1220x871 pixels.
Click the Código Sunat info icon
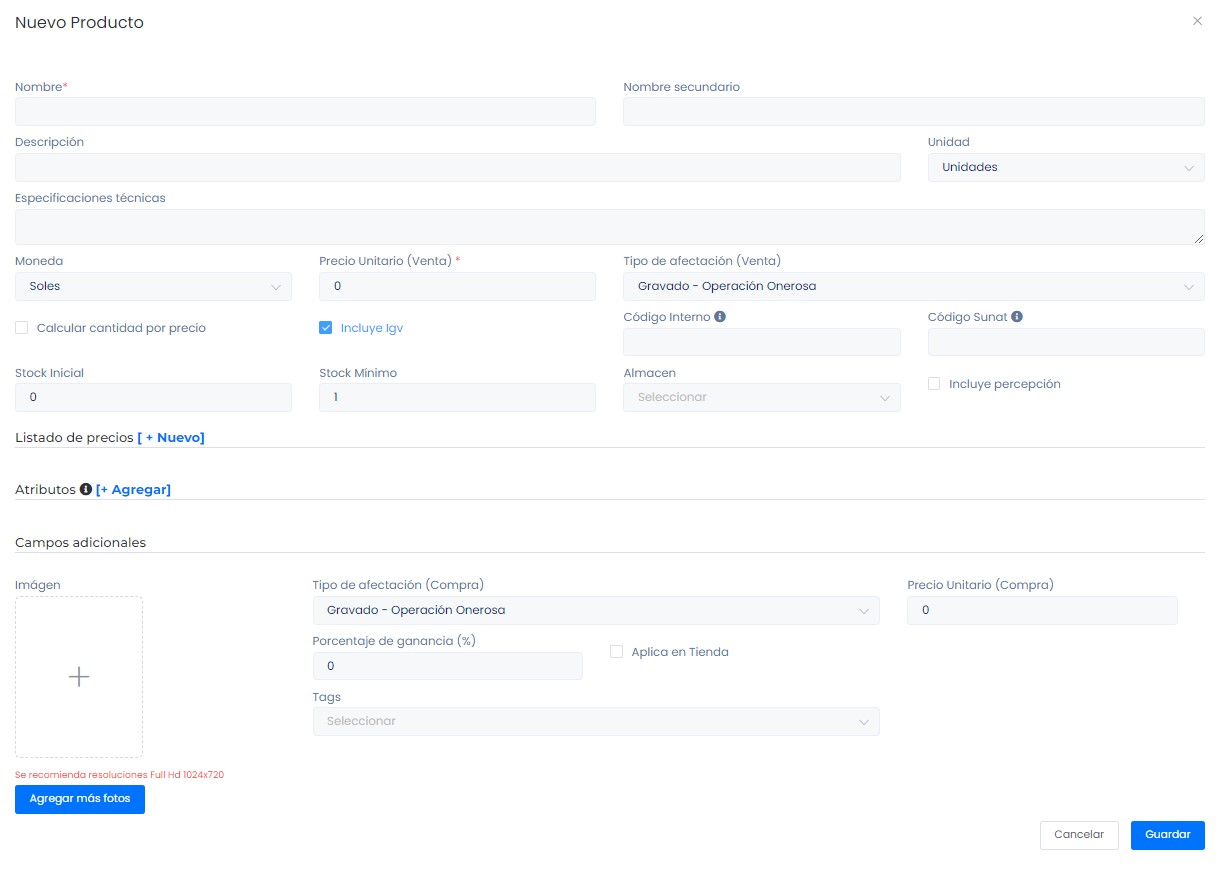click(1017, 317)
